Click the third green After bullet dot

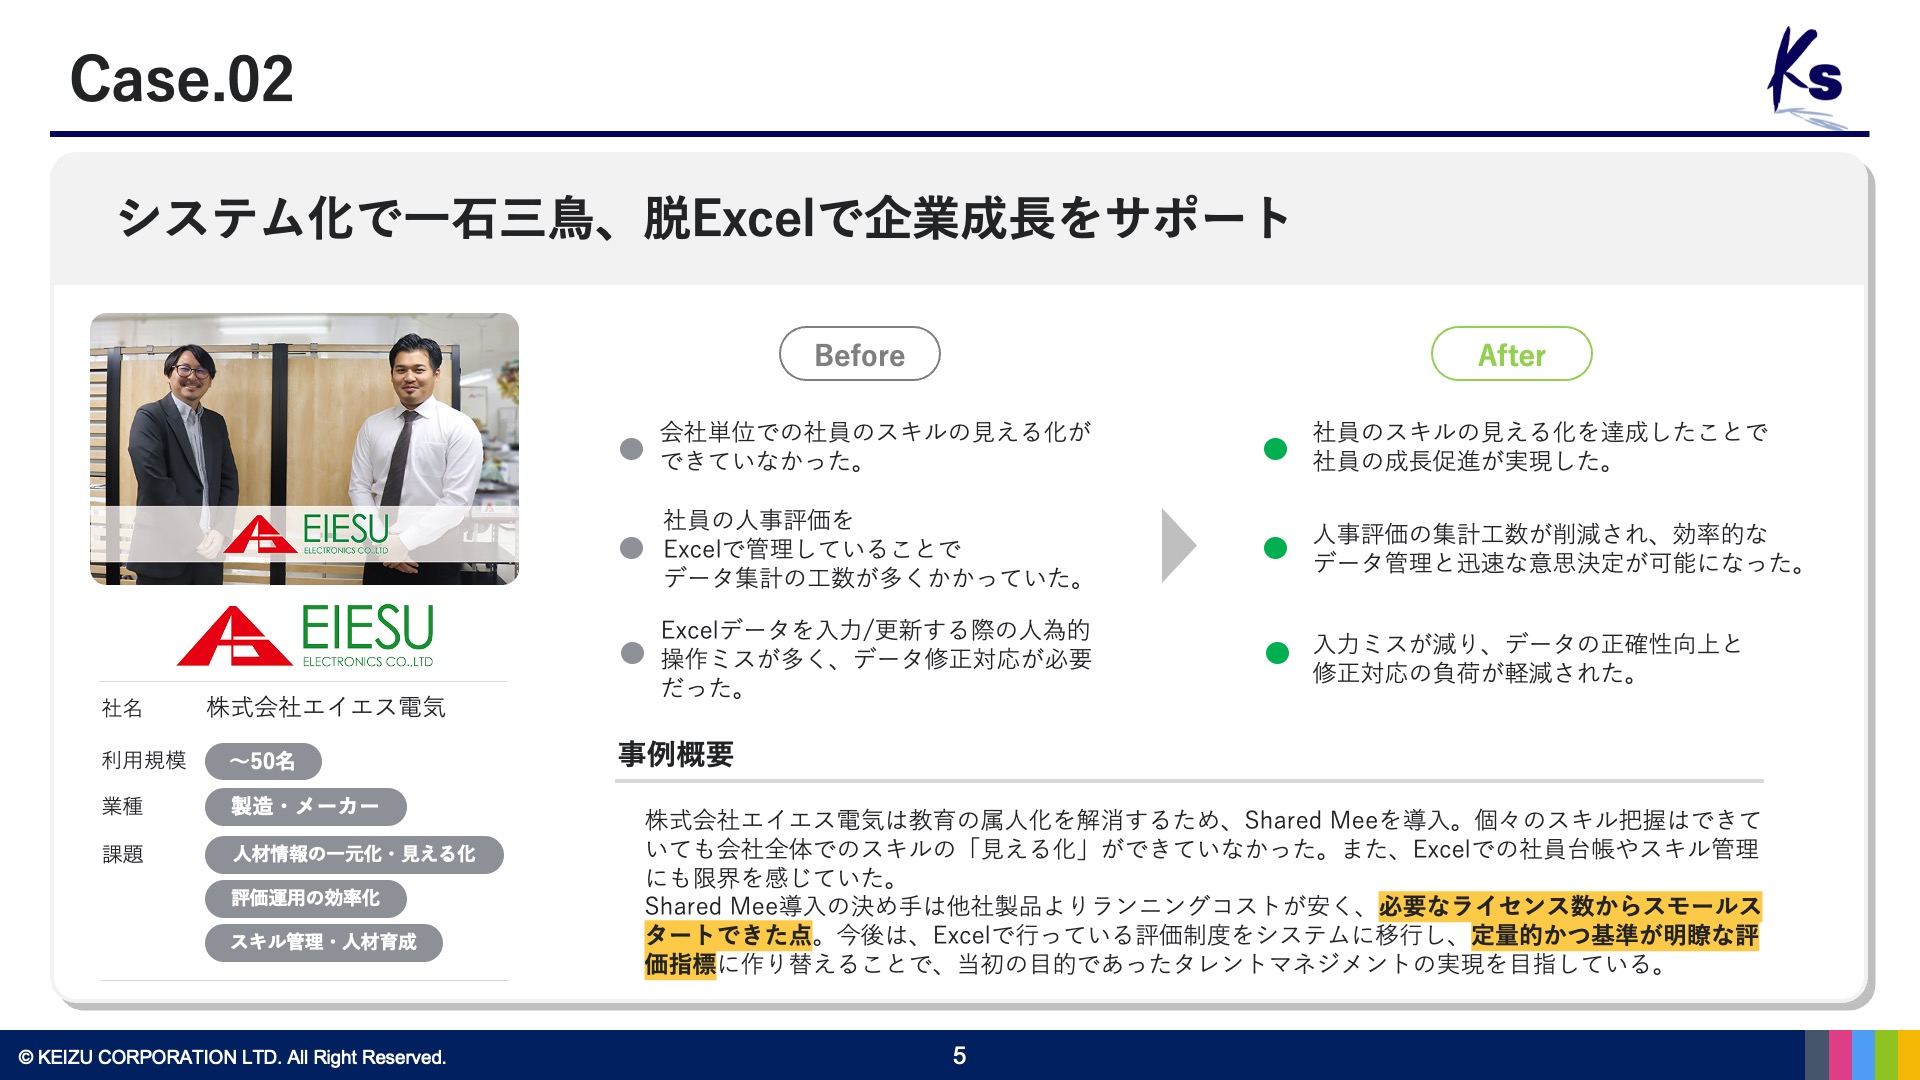coord(1277,654)
